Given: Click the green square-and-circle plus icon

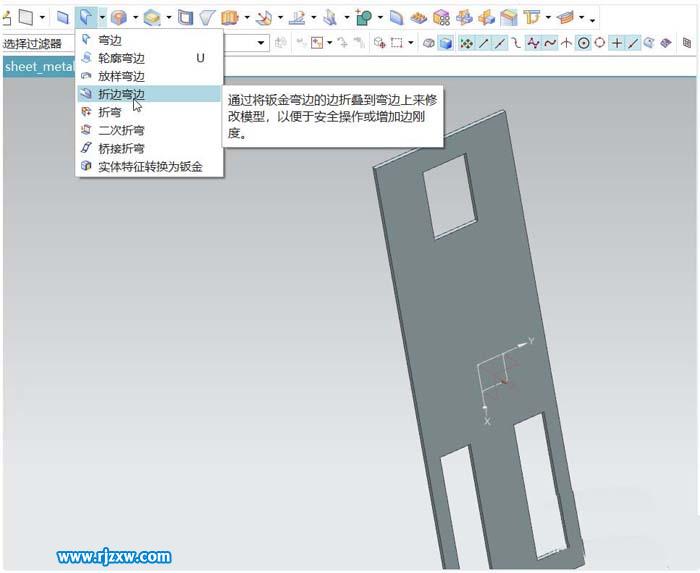Looking at the screenshot, I should click(x=364, y=18).
